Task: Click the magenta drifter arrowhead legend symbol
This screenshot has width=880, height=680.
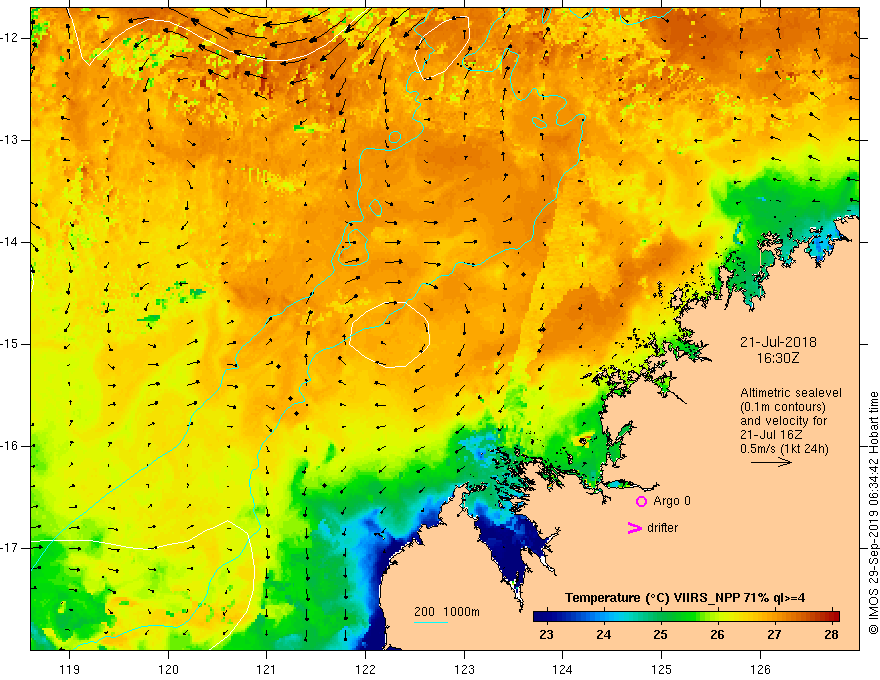Action: pos(634,528)
